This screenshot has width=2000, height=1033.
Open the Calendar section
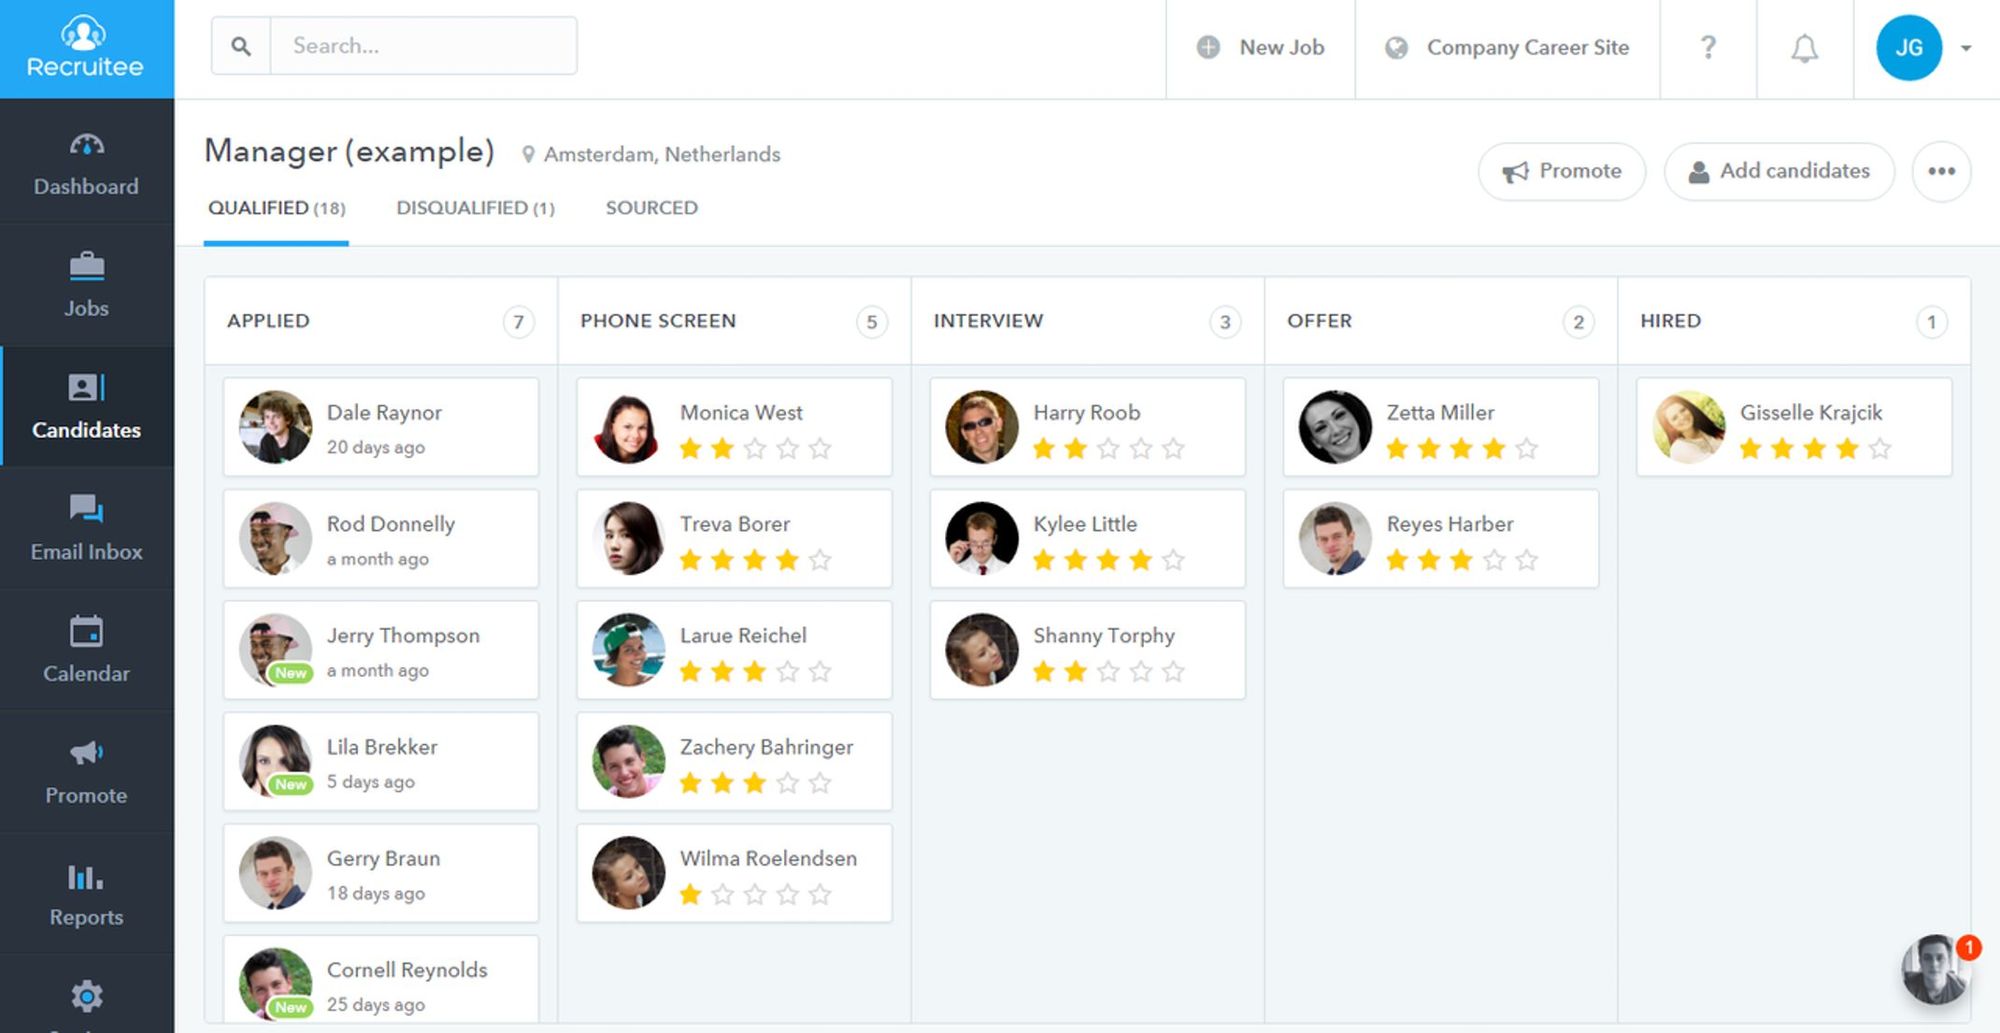click(x=87, y=650)
